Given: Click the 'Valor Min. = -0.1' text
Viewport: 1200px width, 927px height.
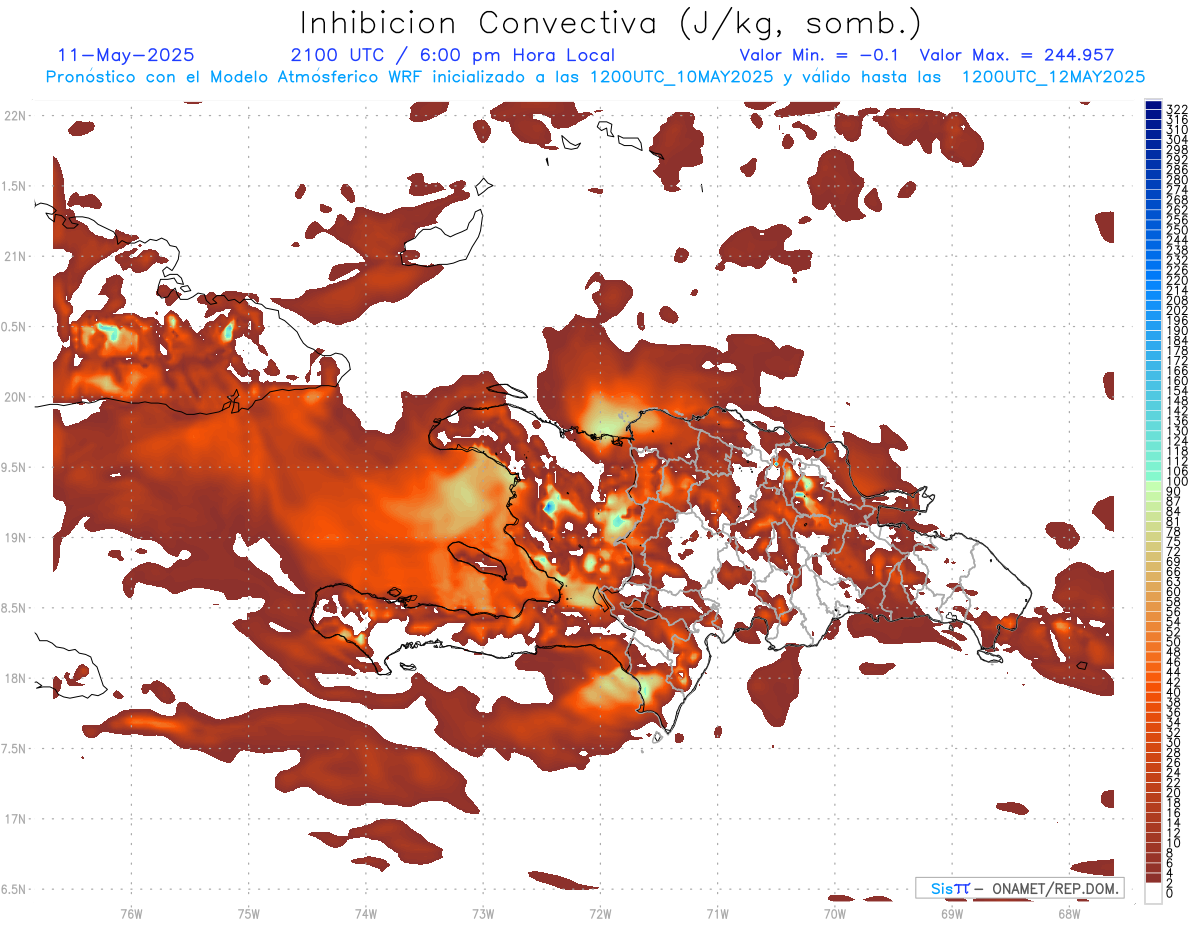Looking at the screenshot, I should [x=821, y=55].
